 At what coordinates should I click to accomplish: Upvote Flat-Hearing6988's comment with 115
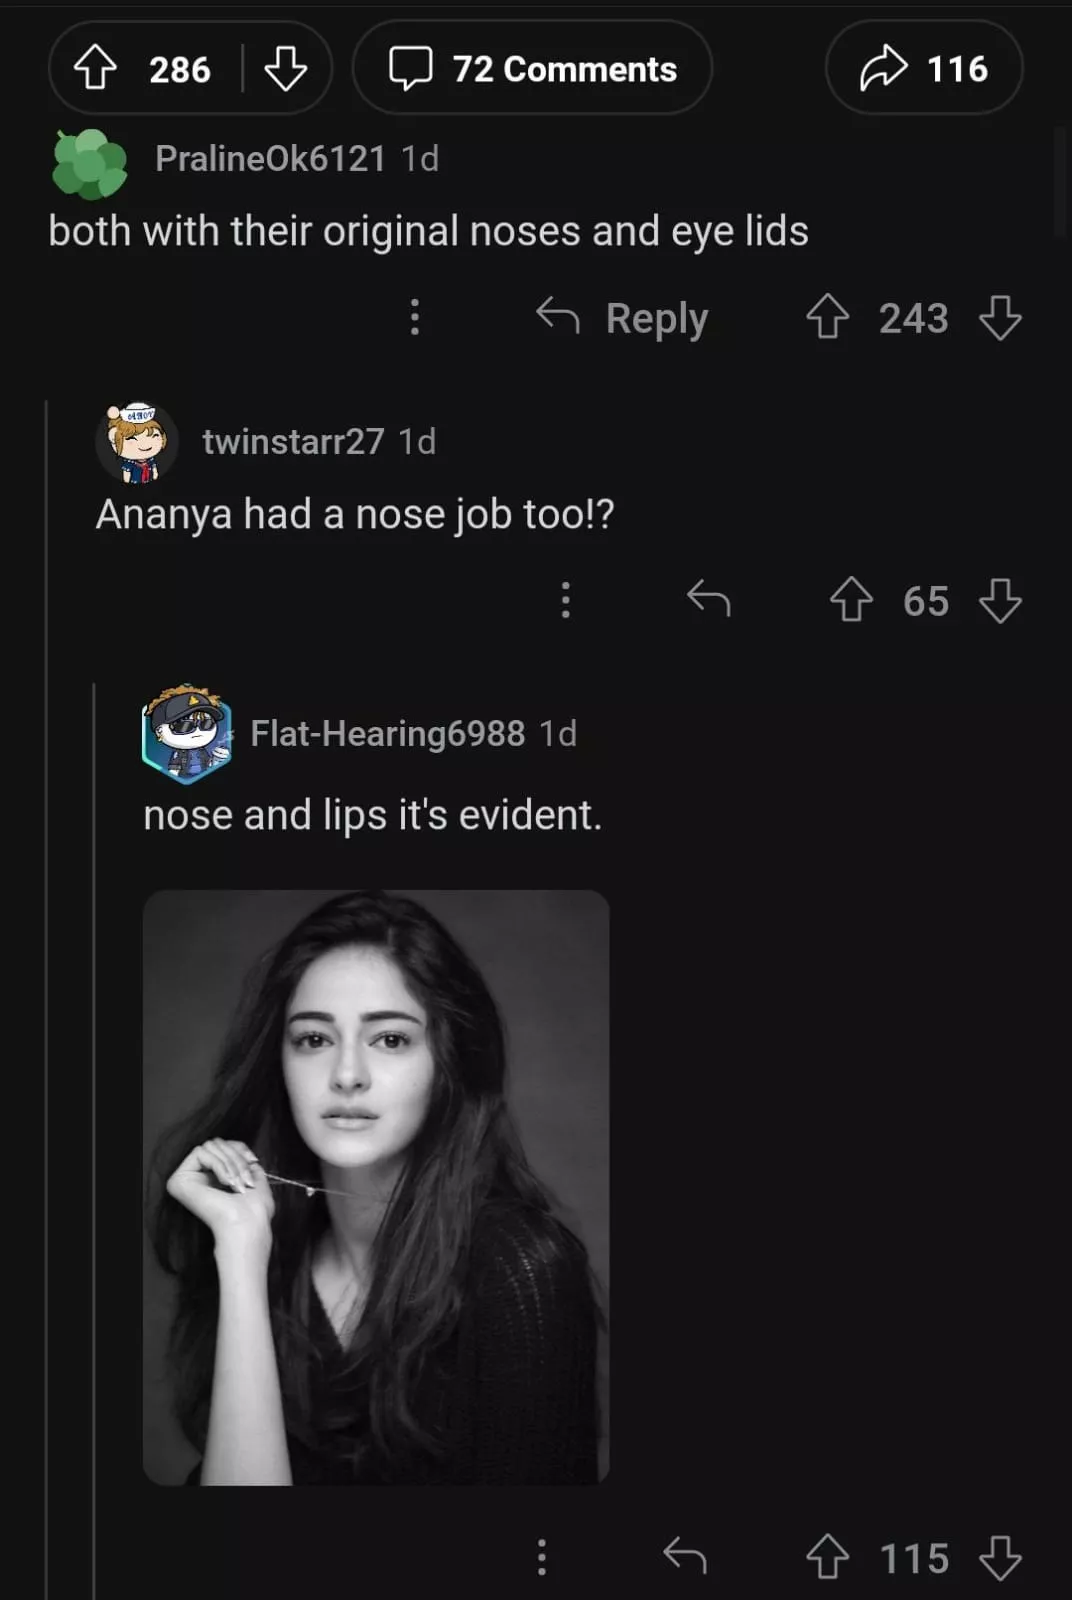pos(828,1557)
